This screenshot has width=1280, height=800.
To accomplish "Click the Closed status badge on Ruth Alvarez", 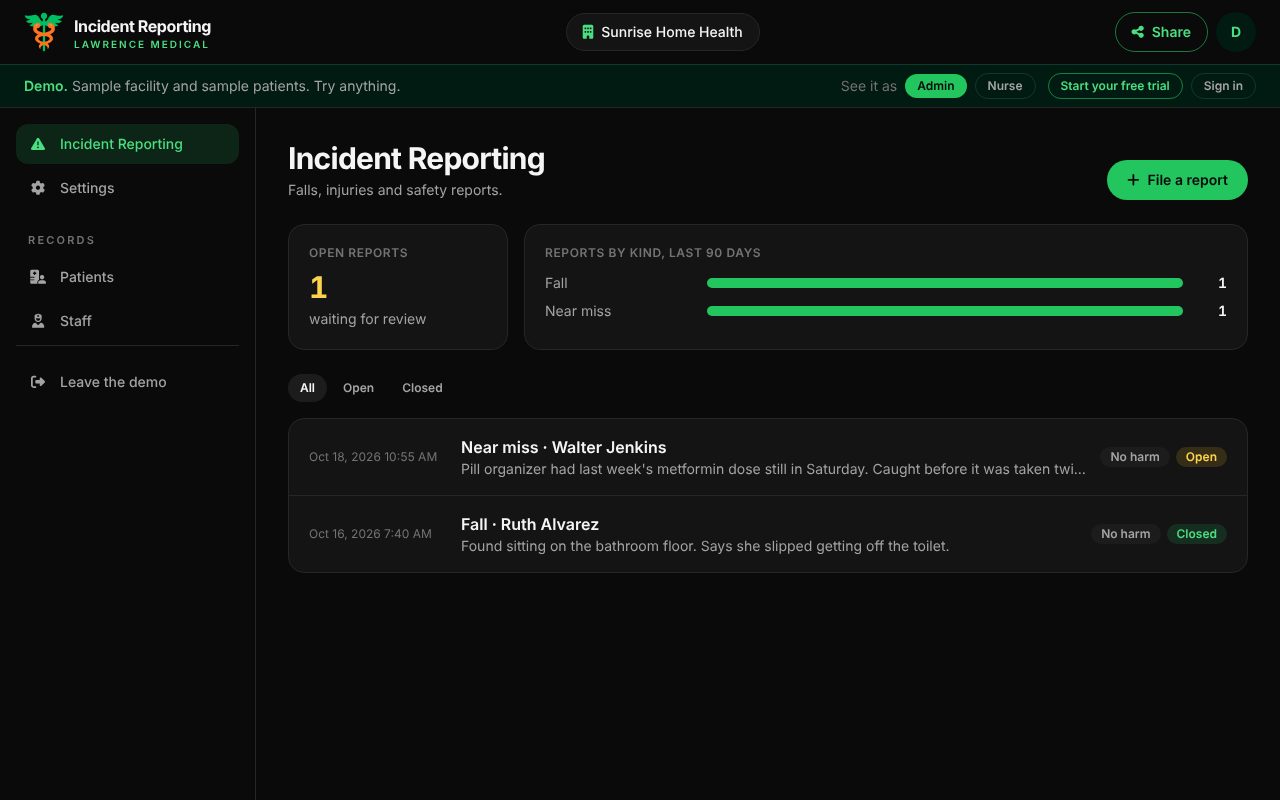I will 1197,534.
